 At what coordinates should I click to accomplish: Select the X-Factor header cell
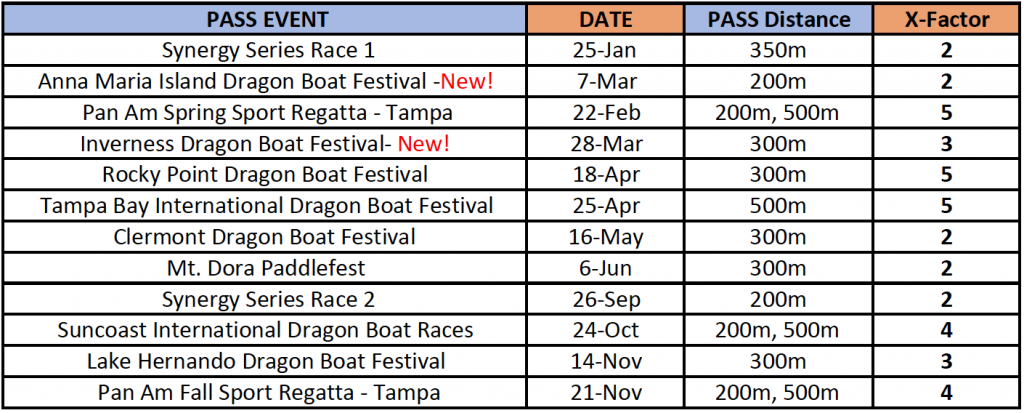(945, 19)
